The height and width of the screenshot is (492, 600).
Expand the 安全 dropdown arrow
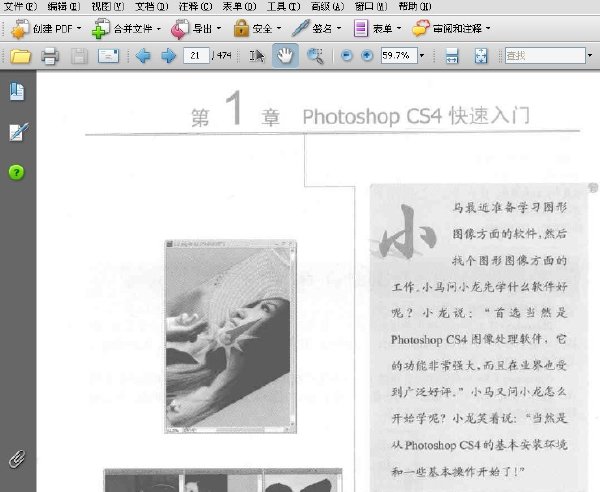tap(279, 28)
